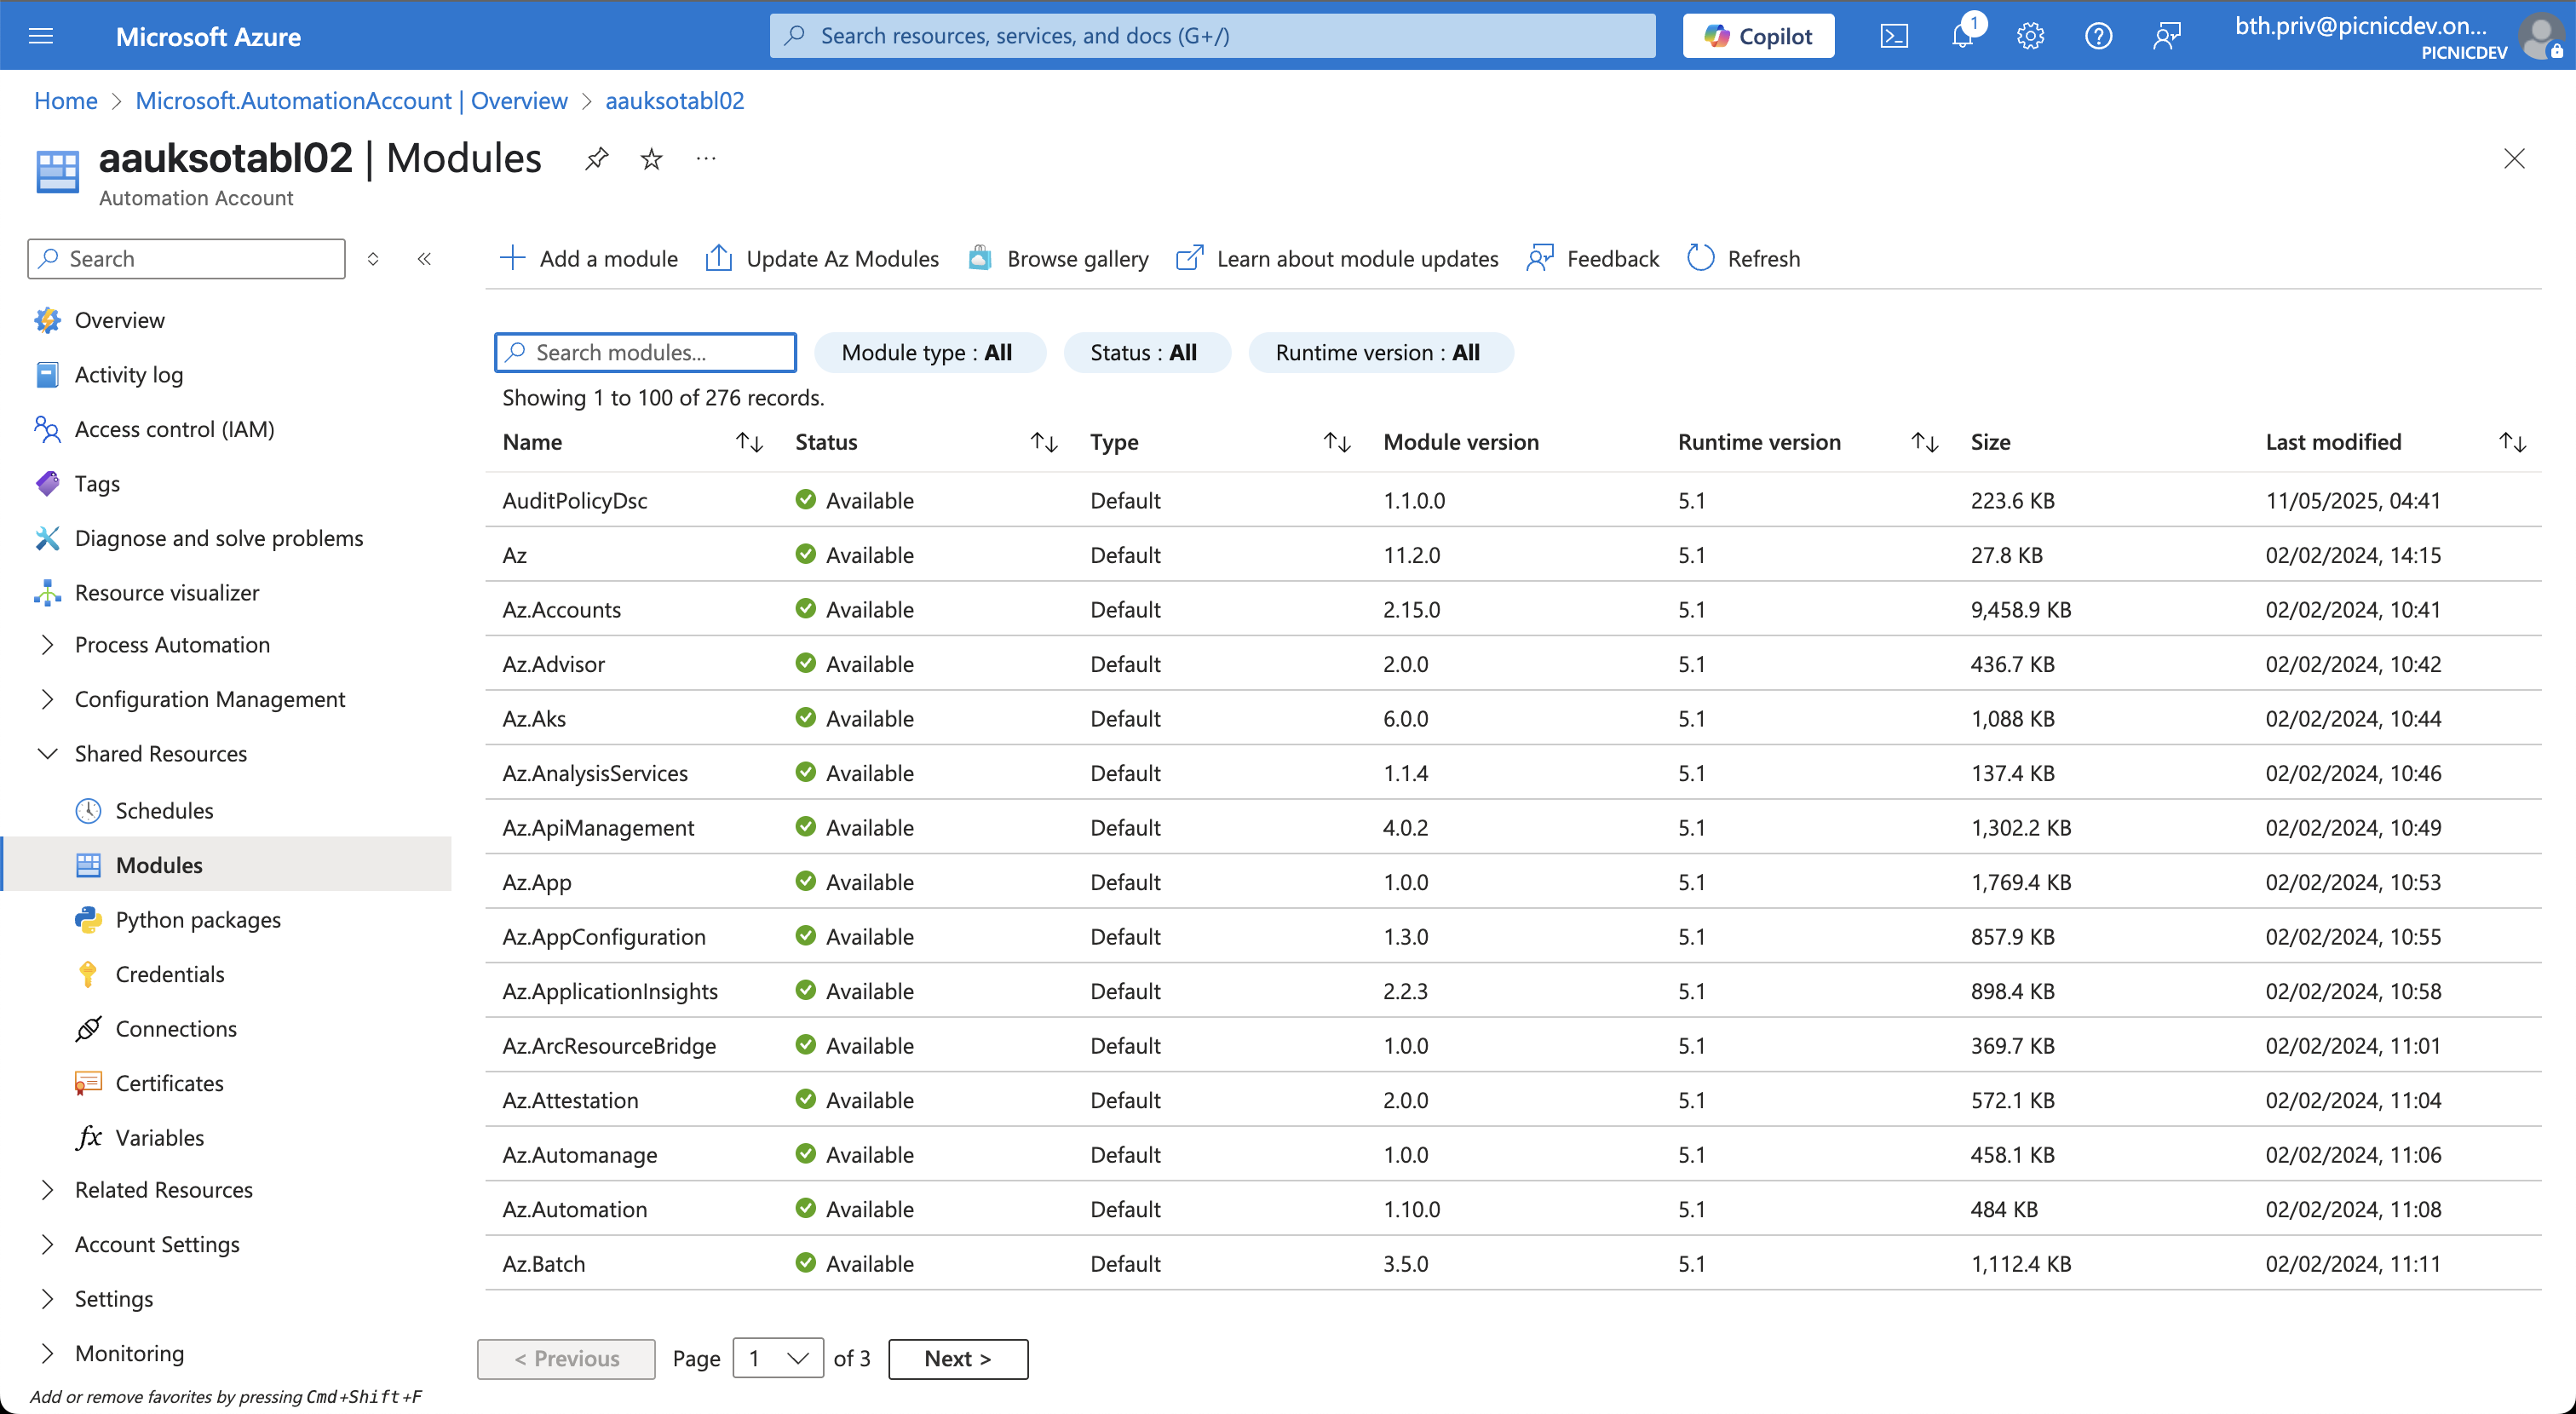Select the Modules menu item
This screenshot has width=2576, height=1414.
pos(227,865)
